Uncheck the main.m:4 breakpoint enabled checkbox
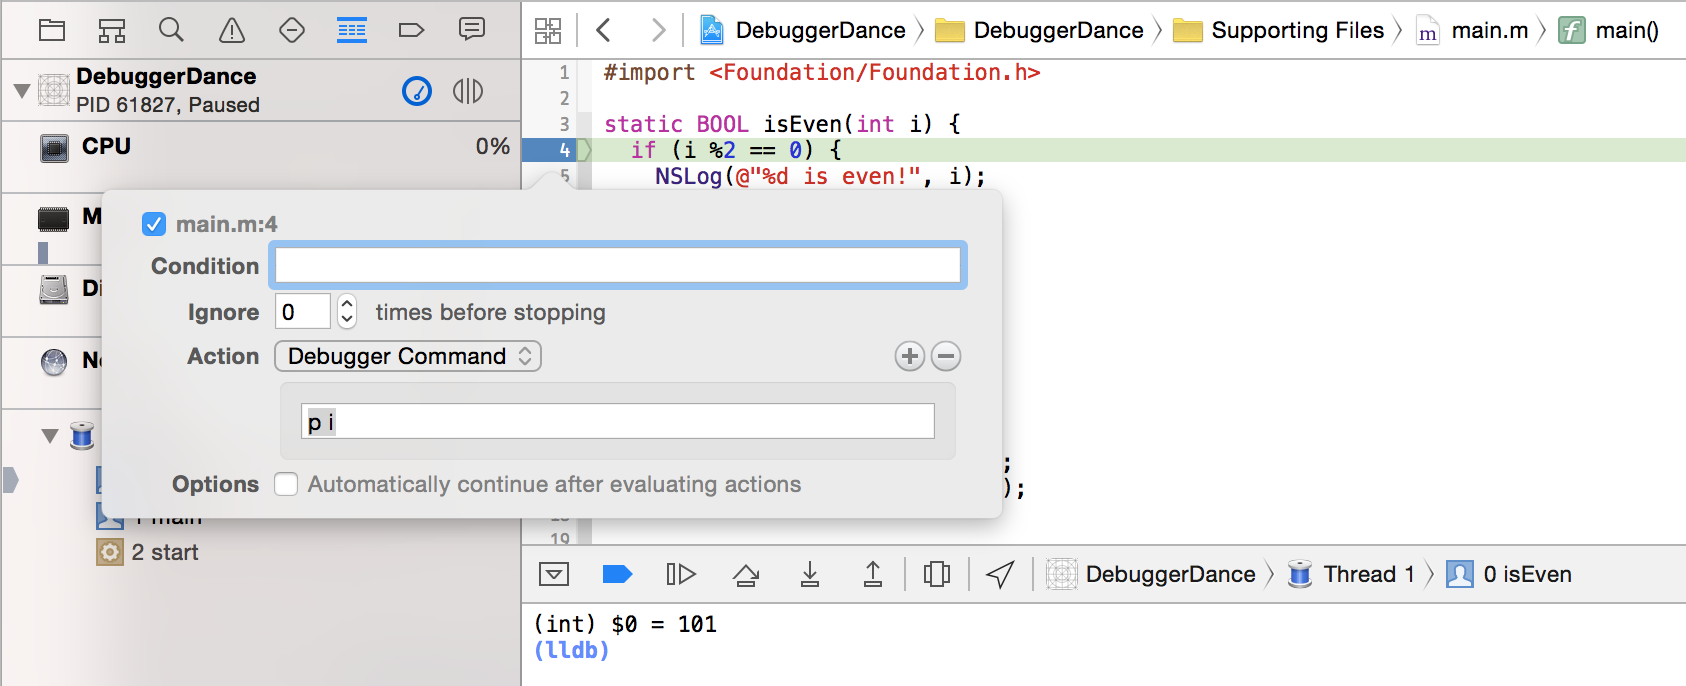Screen dimensions: 1686x686 (x=154, y=224)
